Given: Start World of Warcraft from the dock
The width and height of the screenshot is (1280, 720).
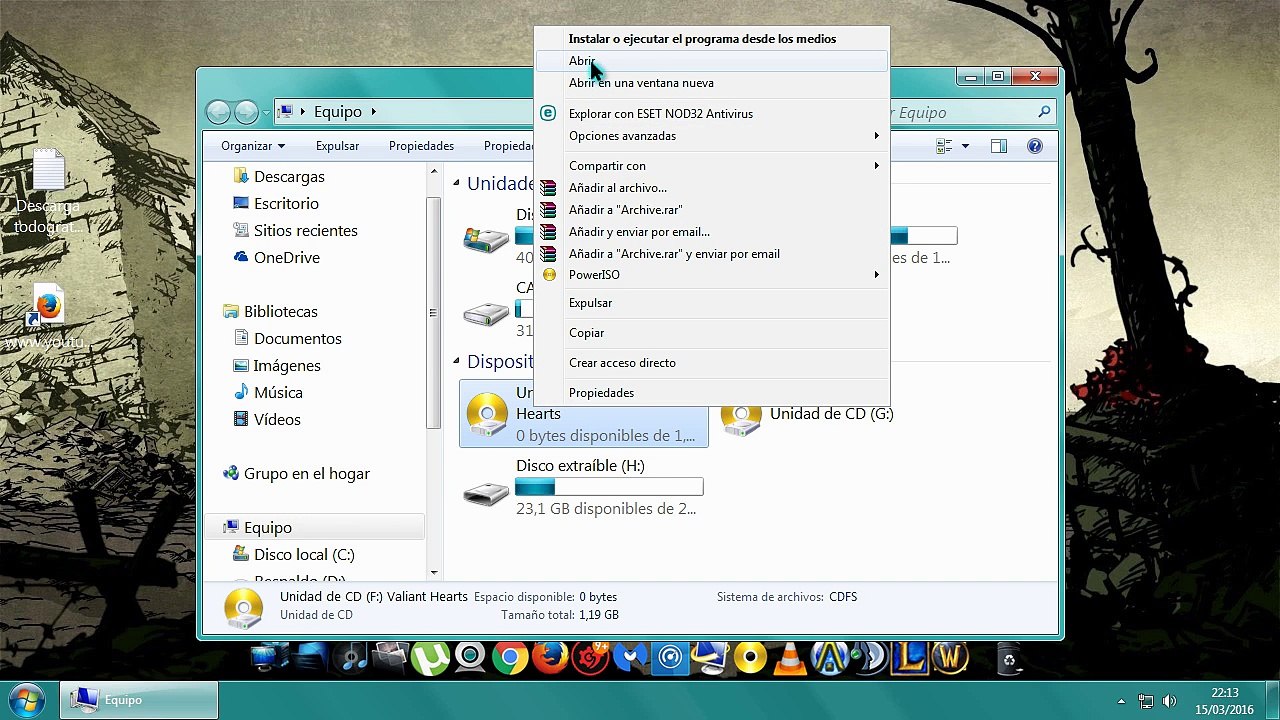Looking at the screenshot, I should click(949, 658).
